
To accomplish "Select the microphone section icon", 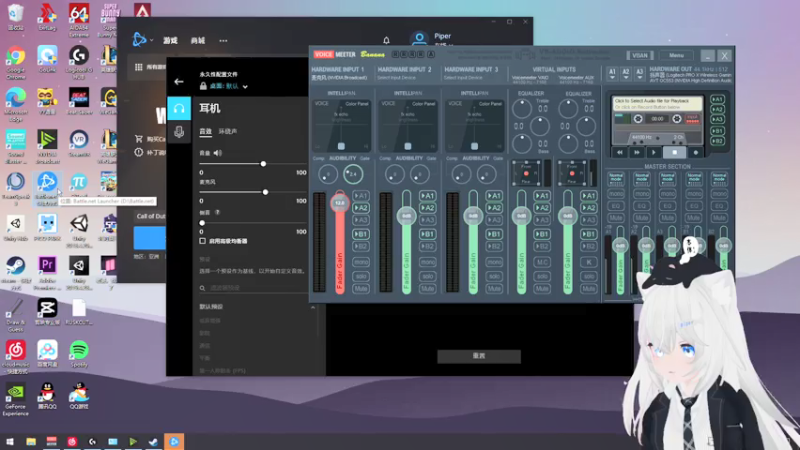I will pyautogui.click(x=179, y=132).
